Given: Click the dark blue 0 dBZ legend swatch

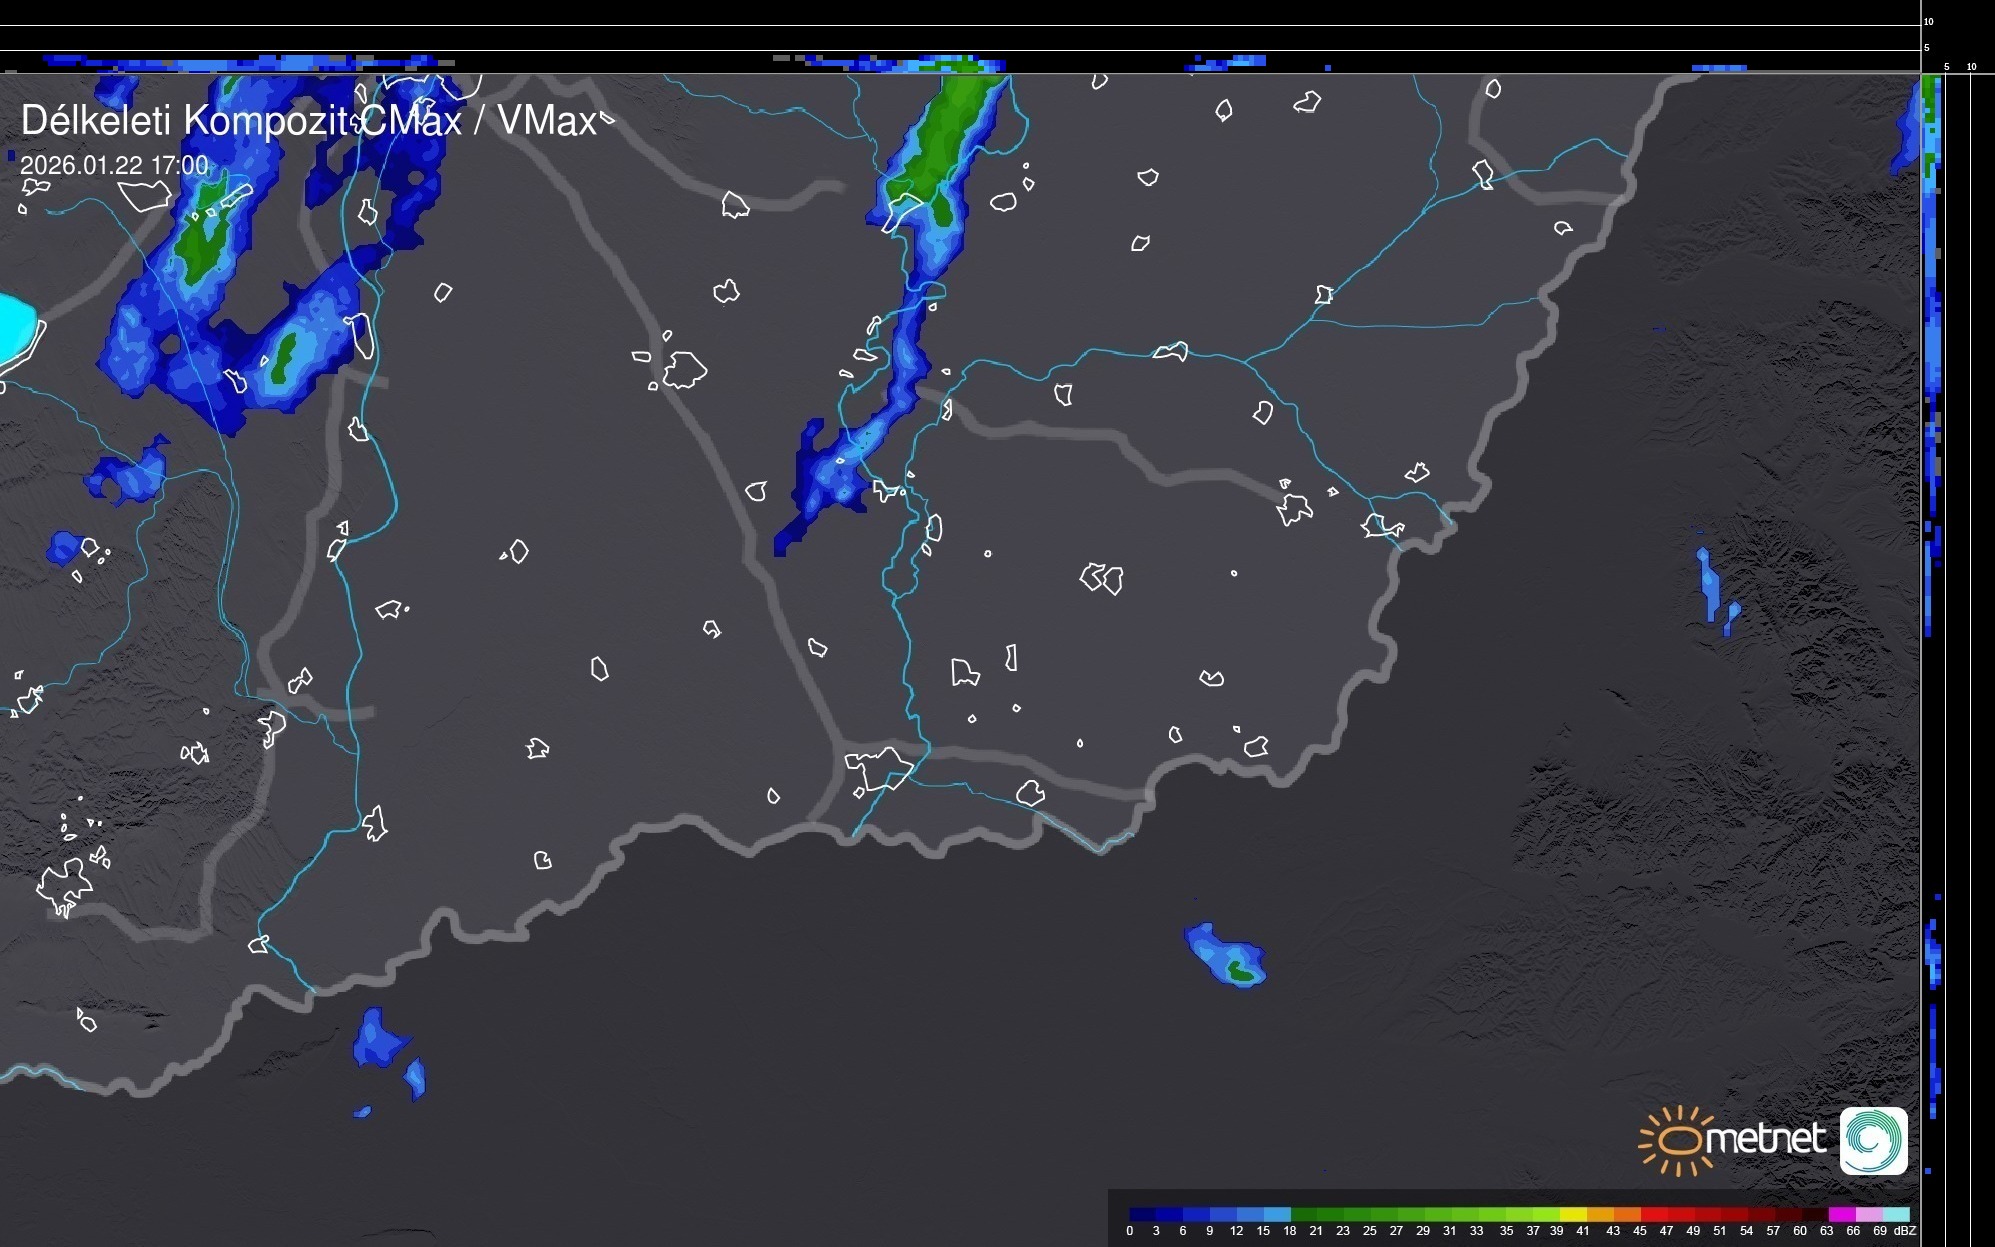Looking at the screenshot, I should (x=1142, y=1214).
